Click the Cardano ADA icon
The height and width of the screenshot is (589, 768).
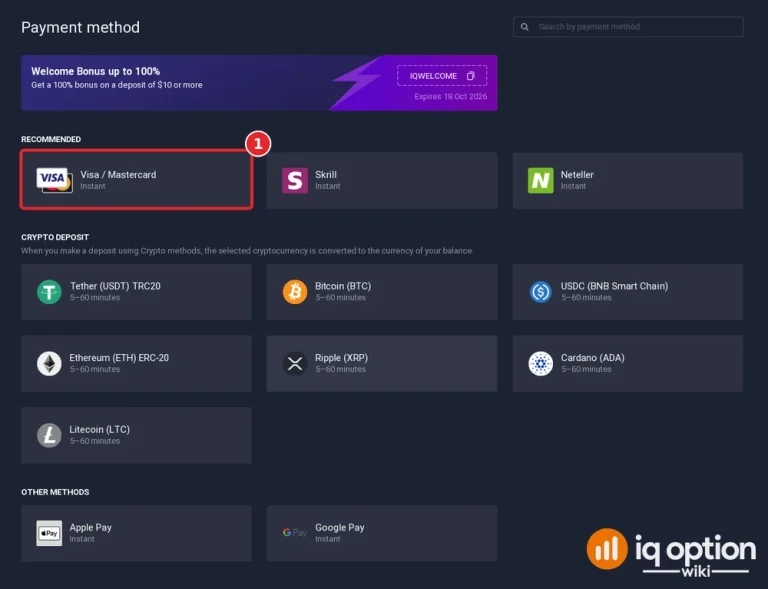click(x=540, y=363)
